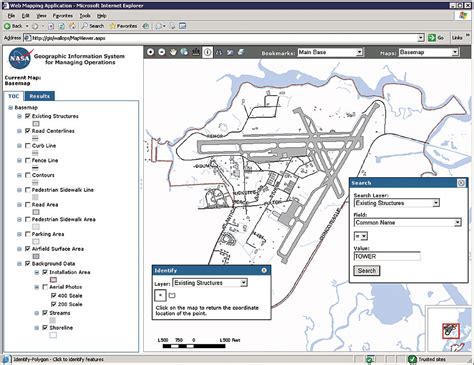Screen dimensions: 474x365
Task: Click the full extent globe icon
Action: (x=184, y=52)
